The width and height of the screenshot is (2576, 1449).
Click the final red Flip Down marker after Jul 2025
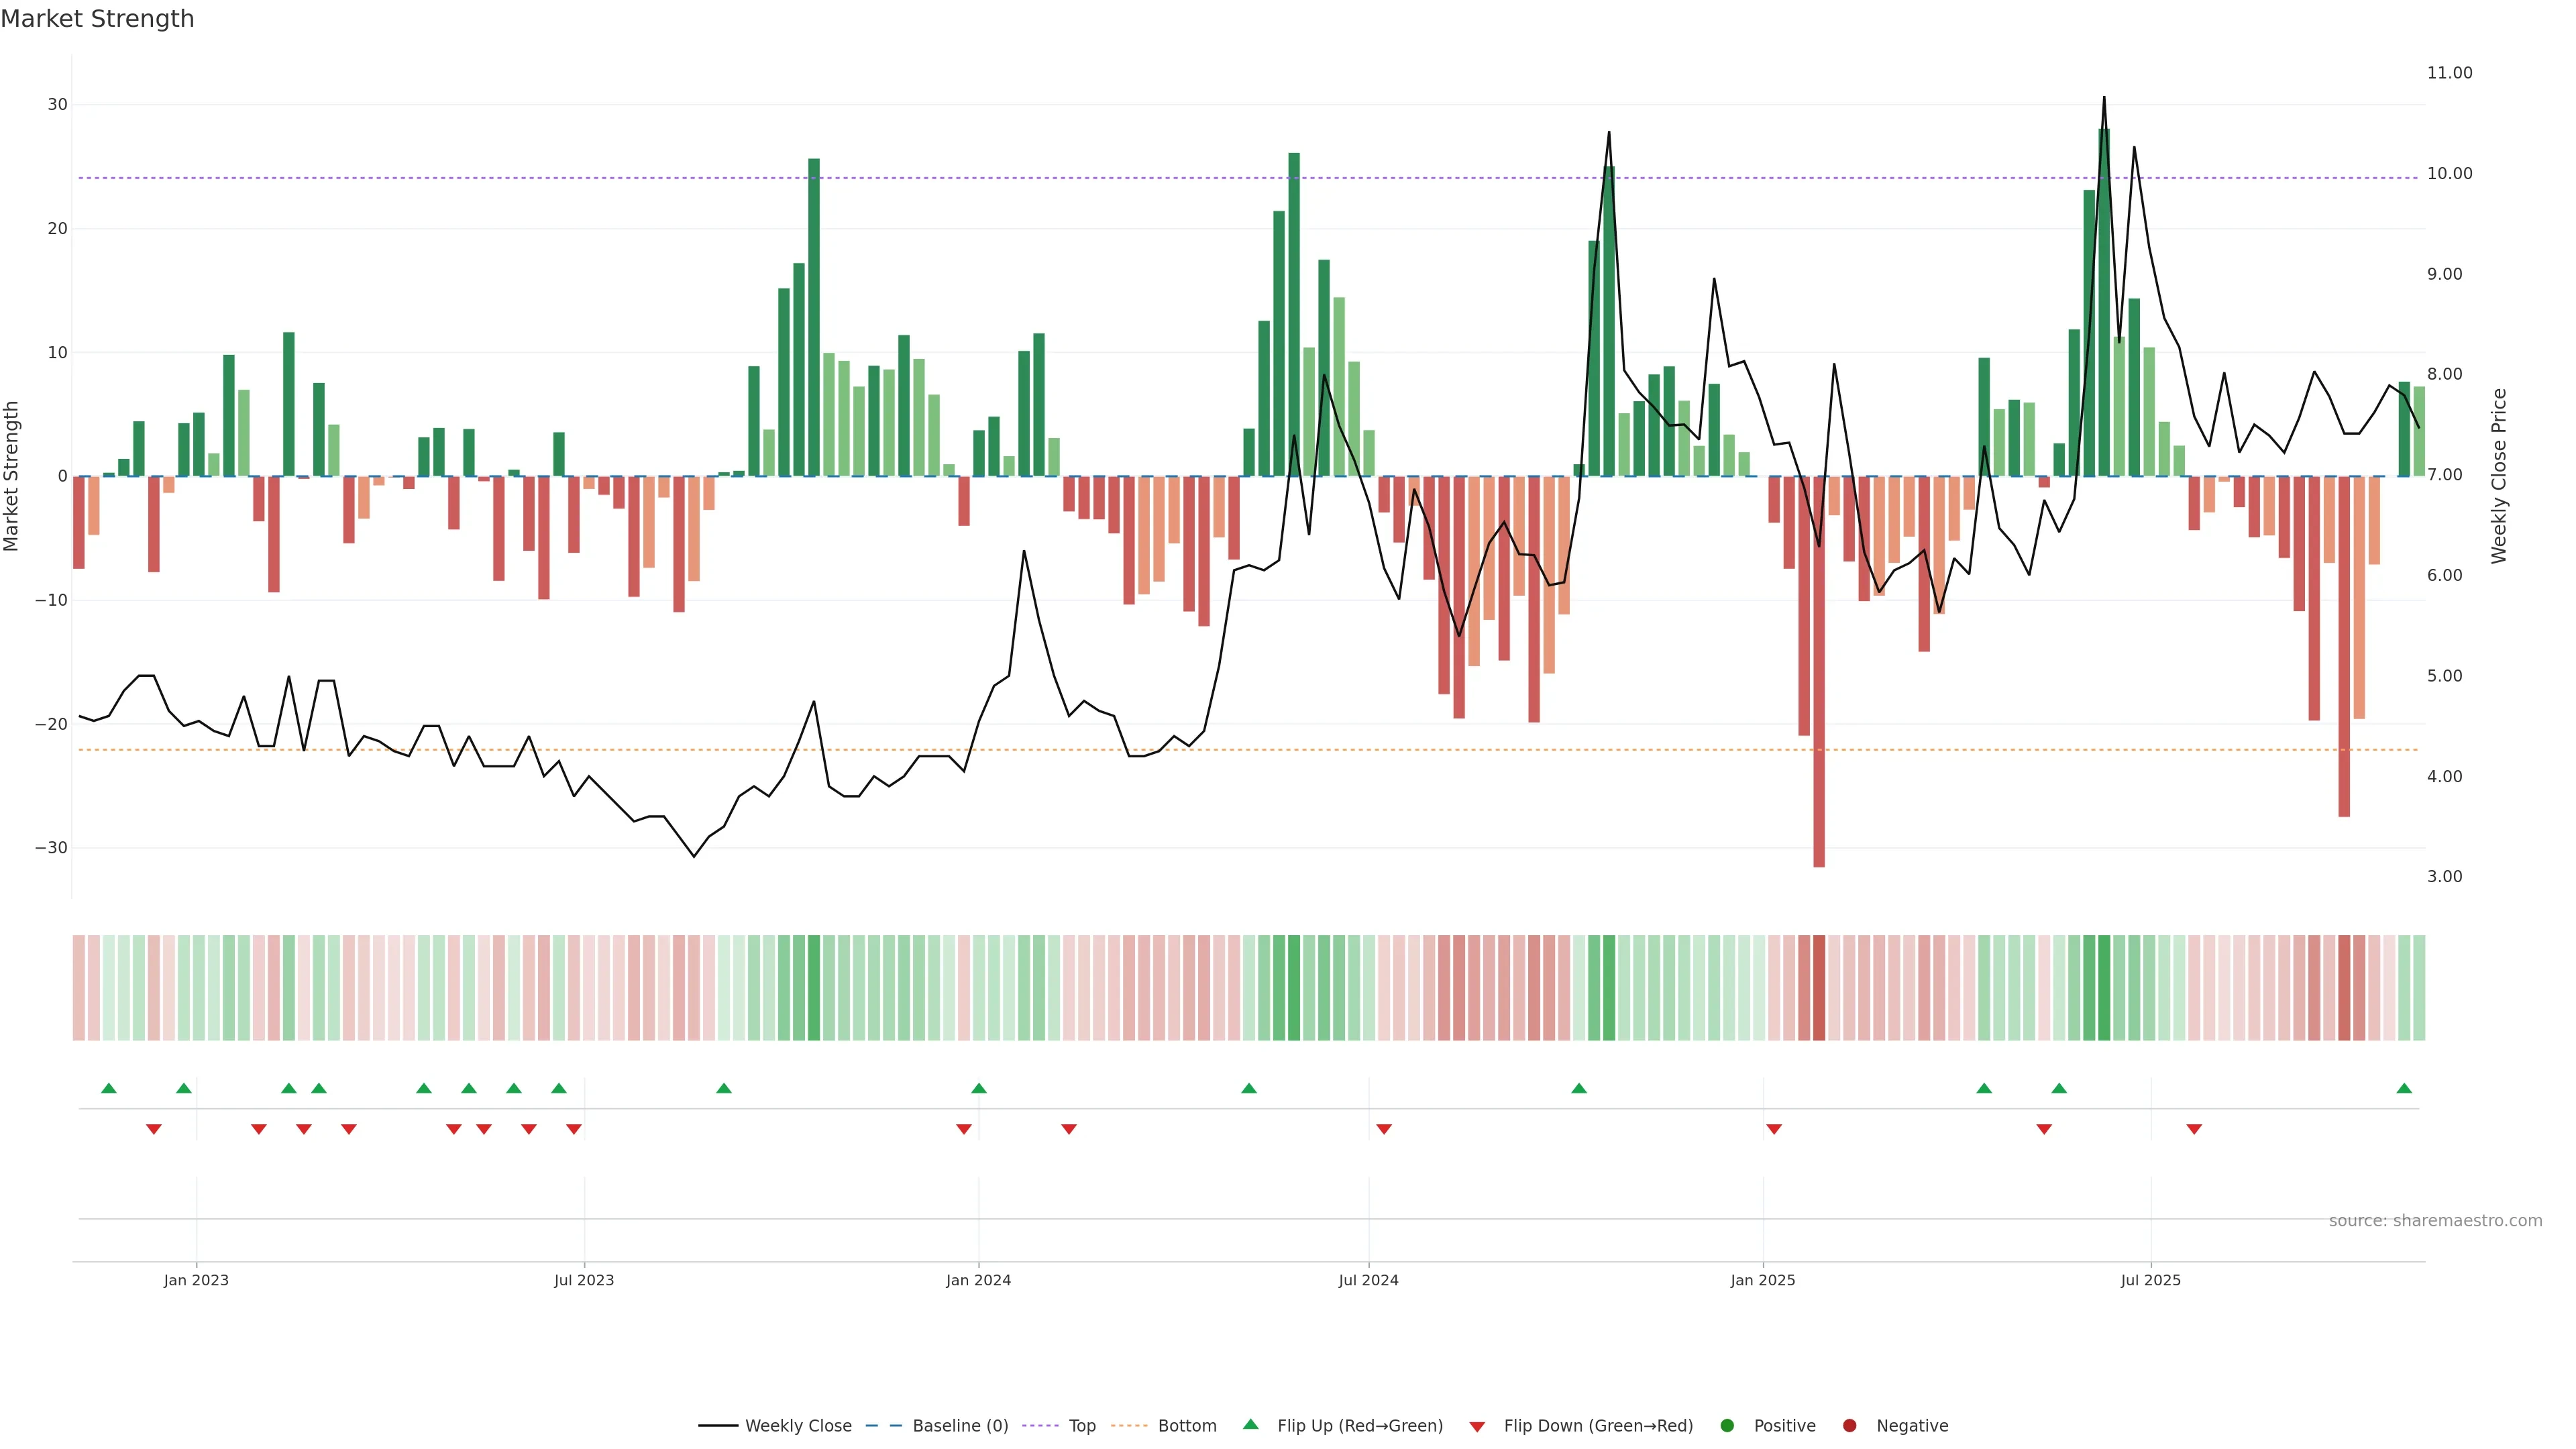click(x=2194, y=1129)
